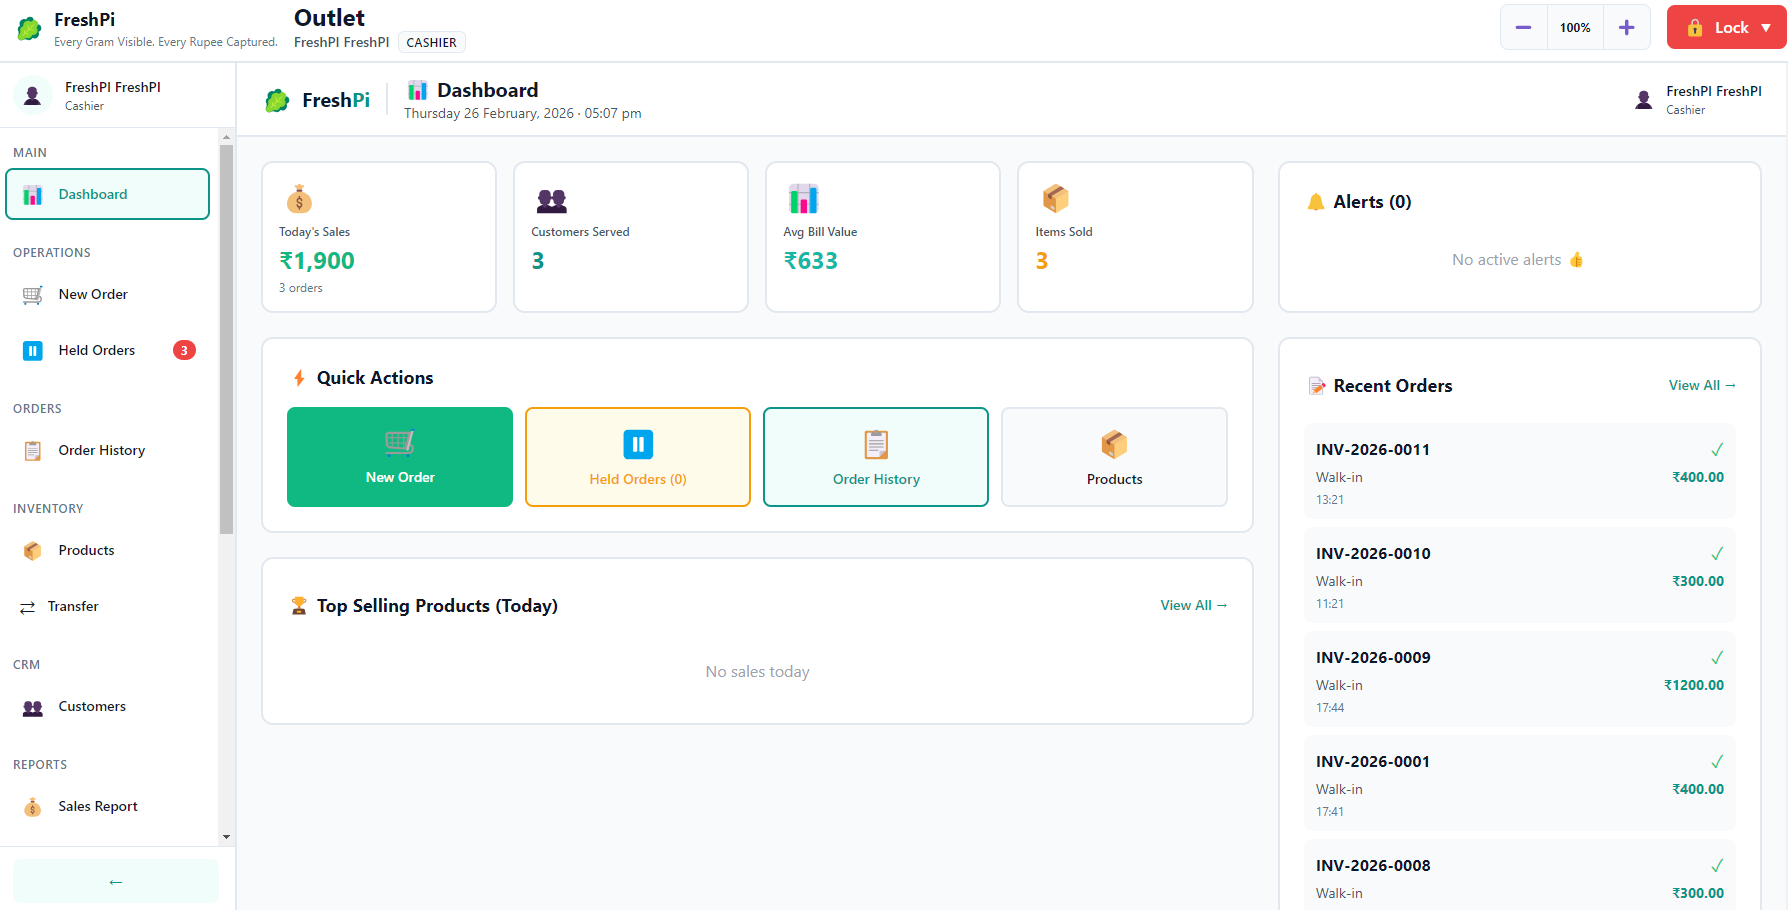Open Sales Report from Reports section
This screenshot has width=1788, height=910.
click(x=32, y=806)
